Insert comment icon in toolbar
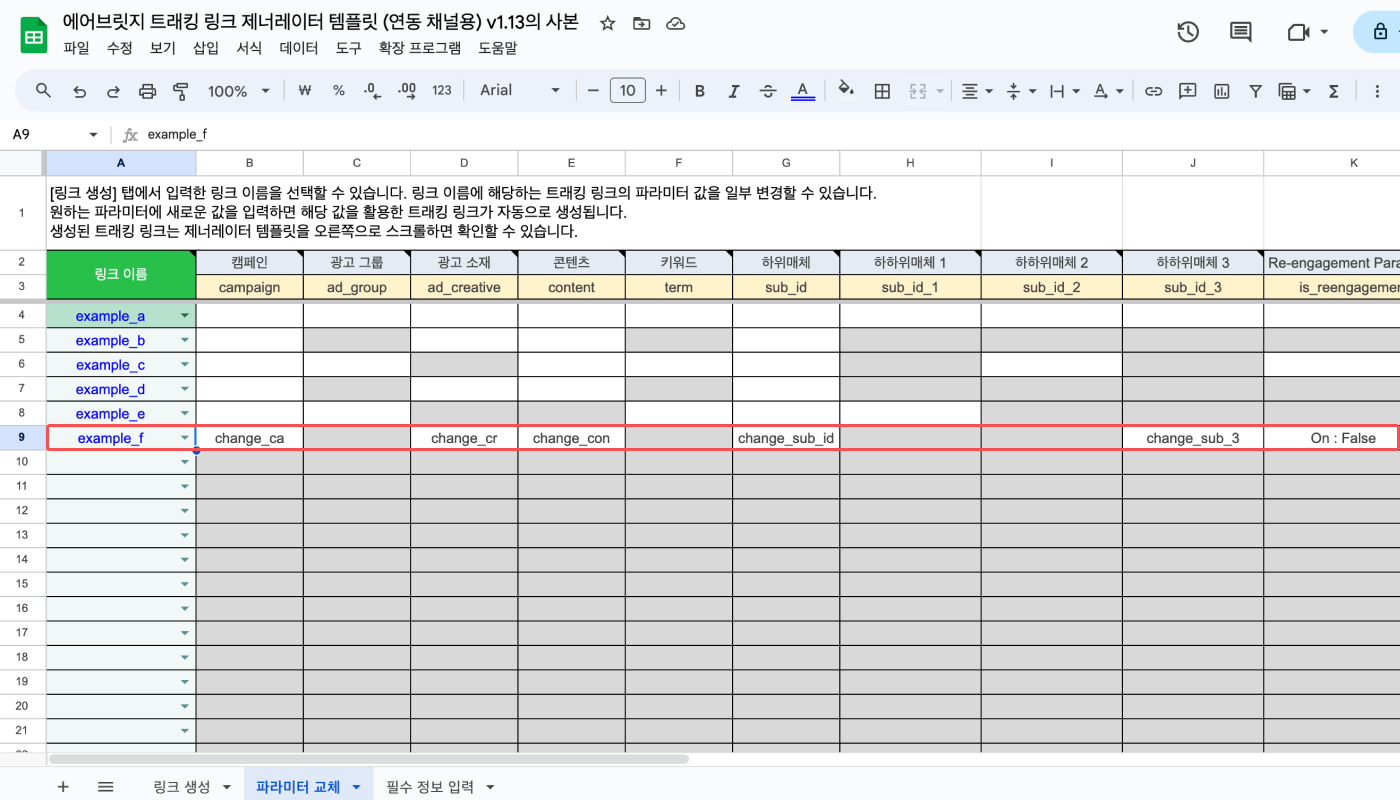 [1187, 91]
